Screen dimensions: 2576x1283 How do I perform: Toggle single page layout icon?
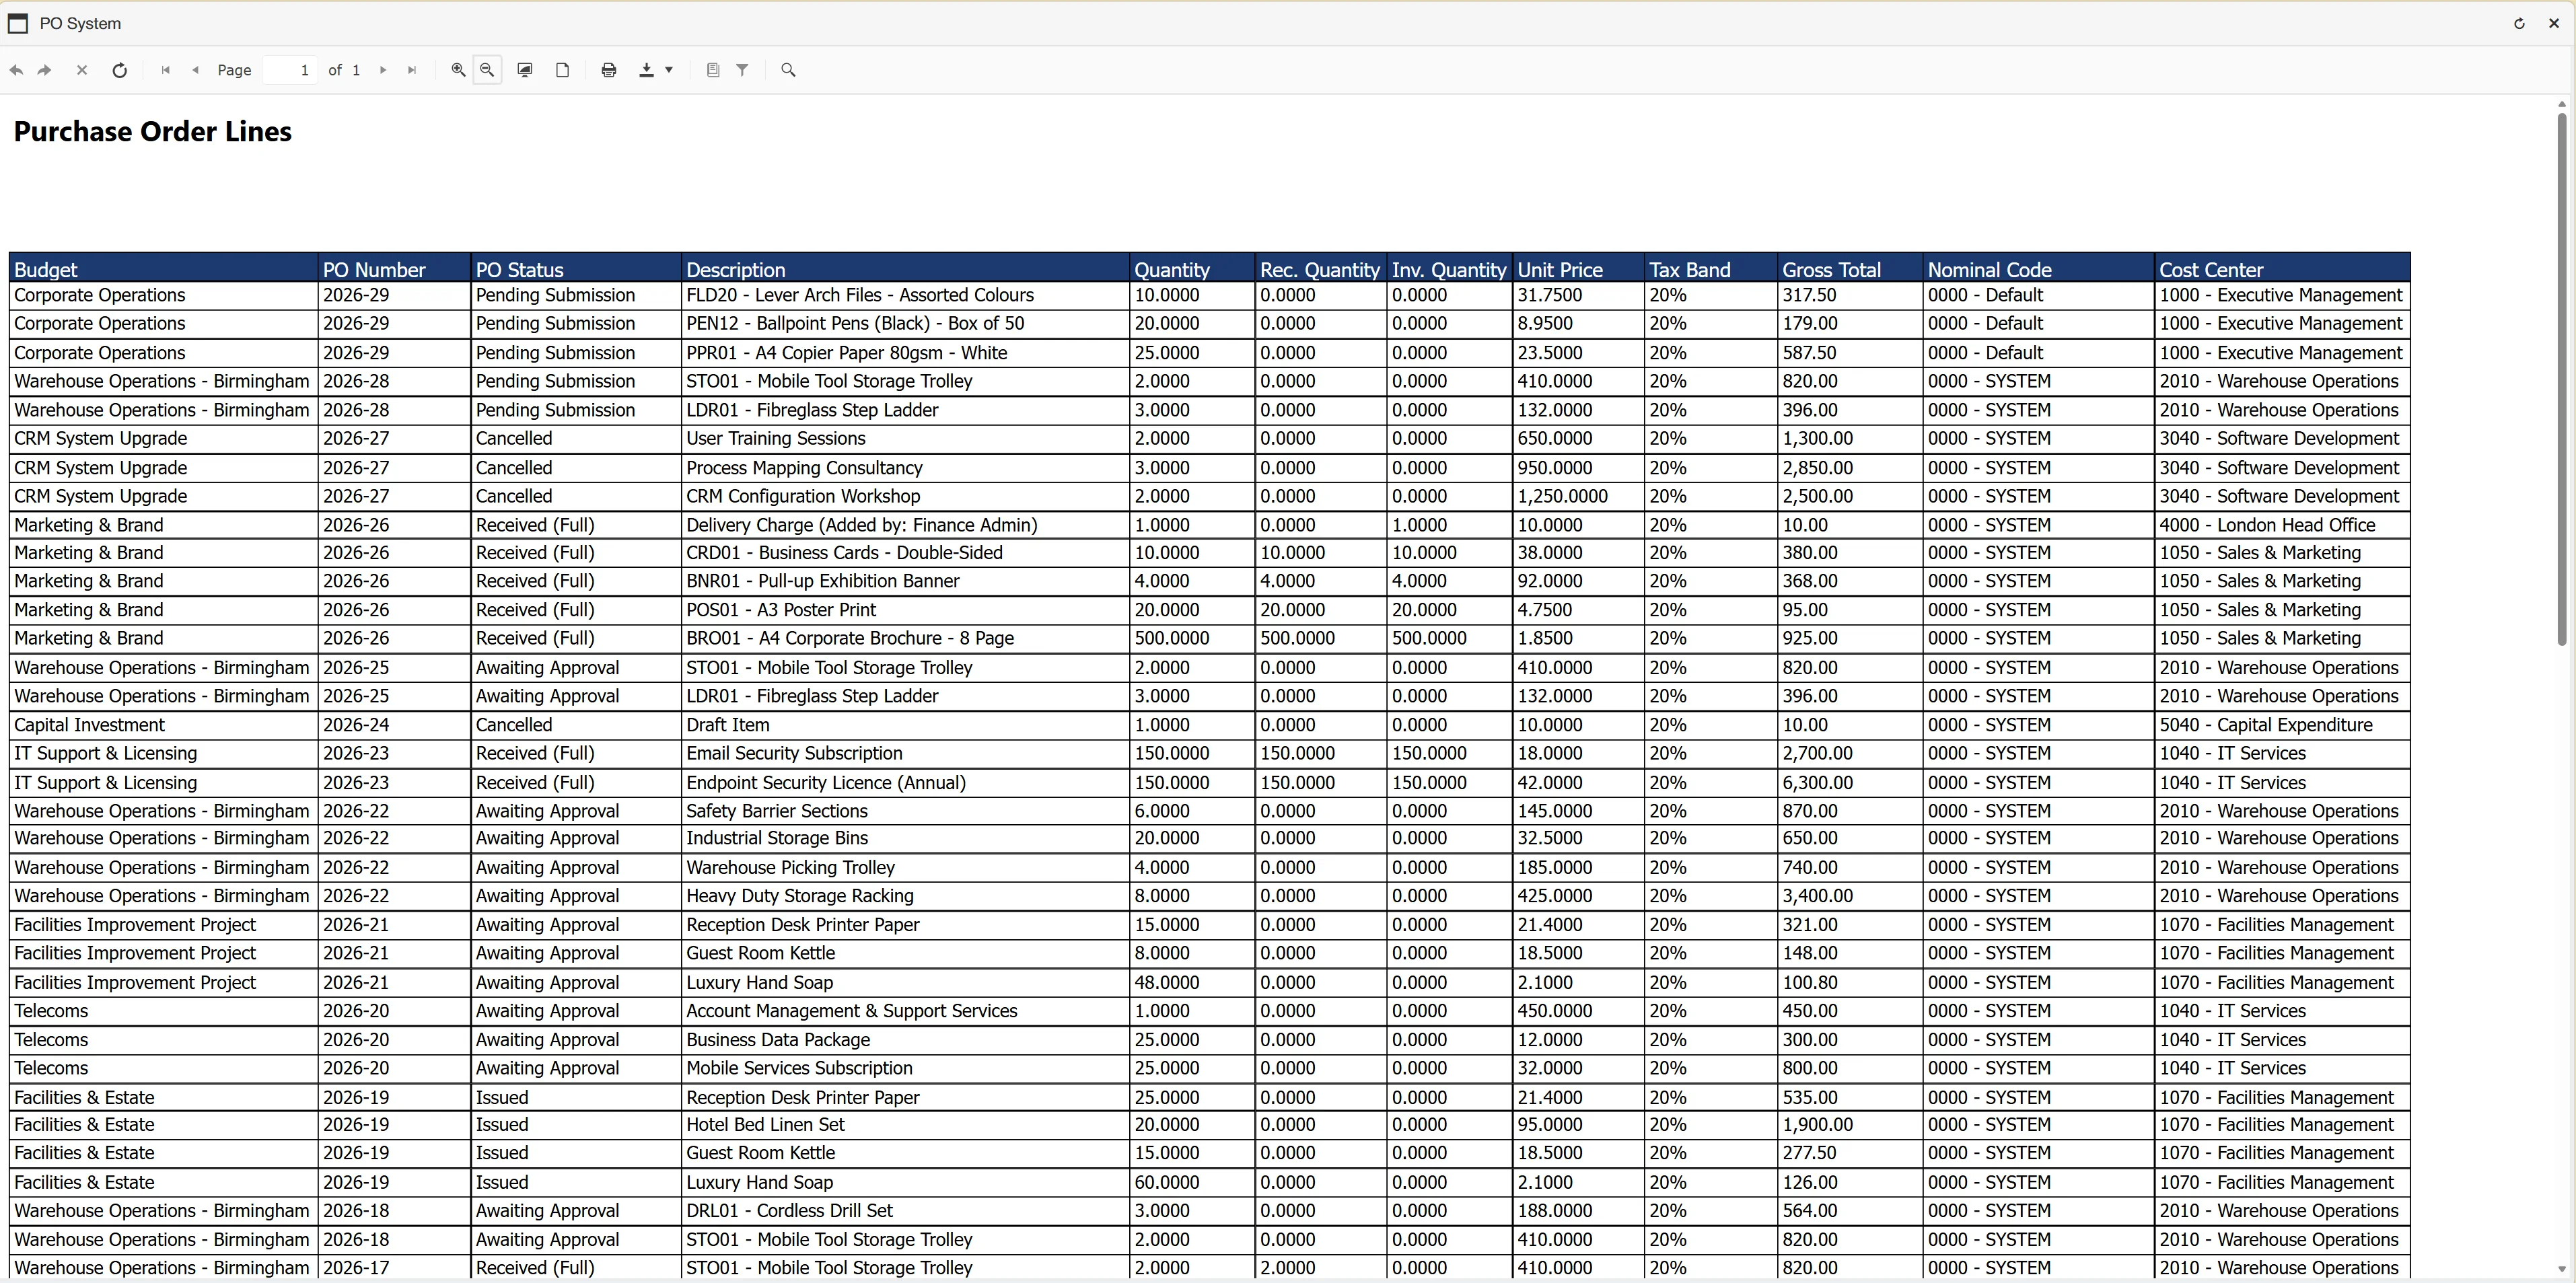(x=563, y=70)
